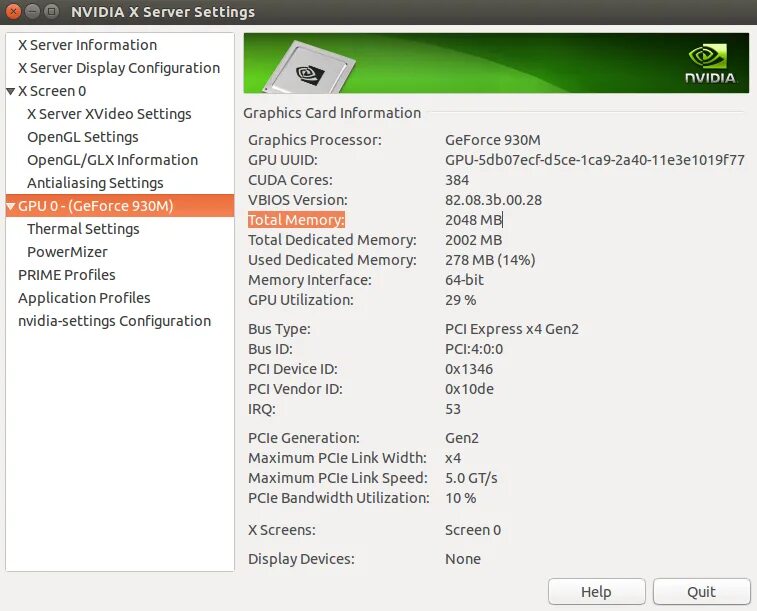Open OpenGL Settings page
The width and height of the screenshot is (757, 611).
83,137
